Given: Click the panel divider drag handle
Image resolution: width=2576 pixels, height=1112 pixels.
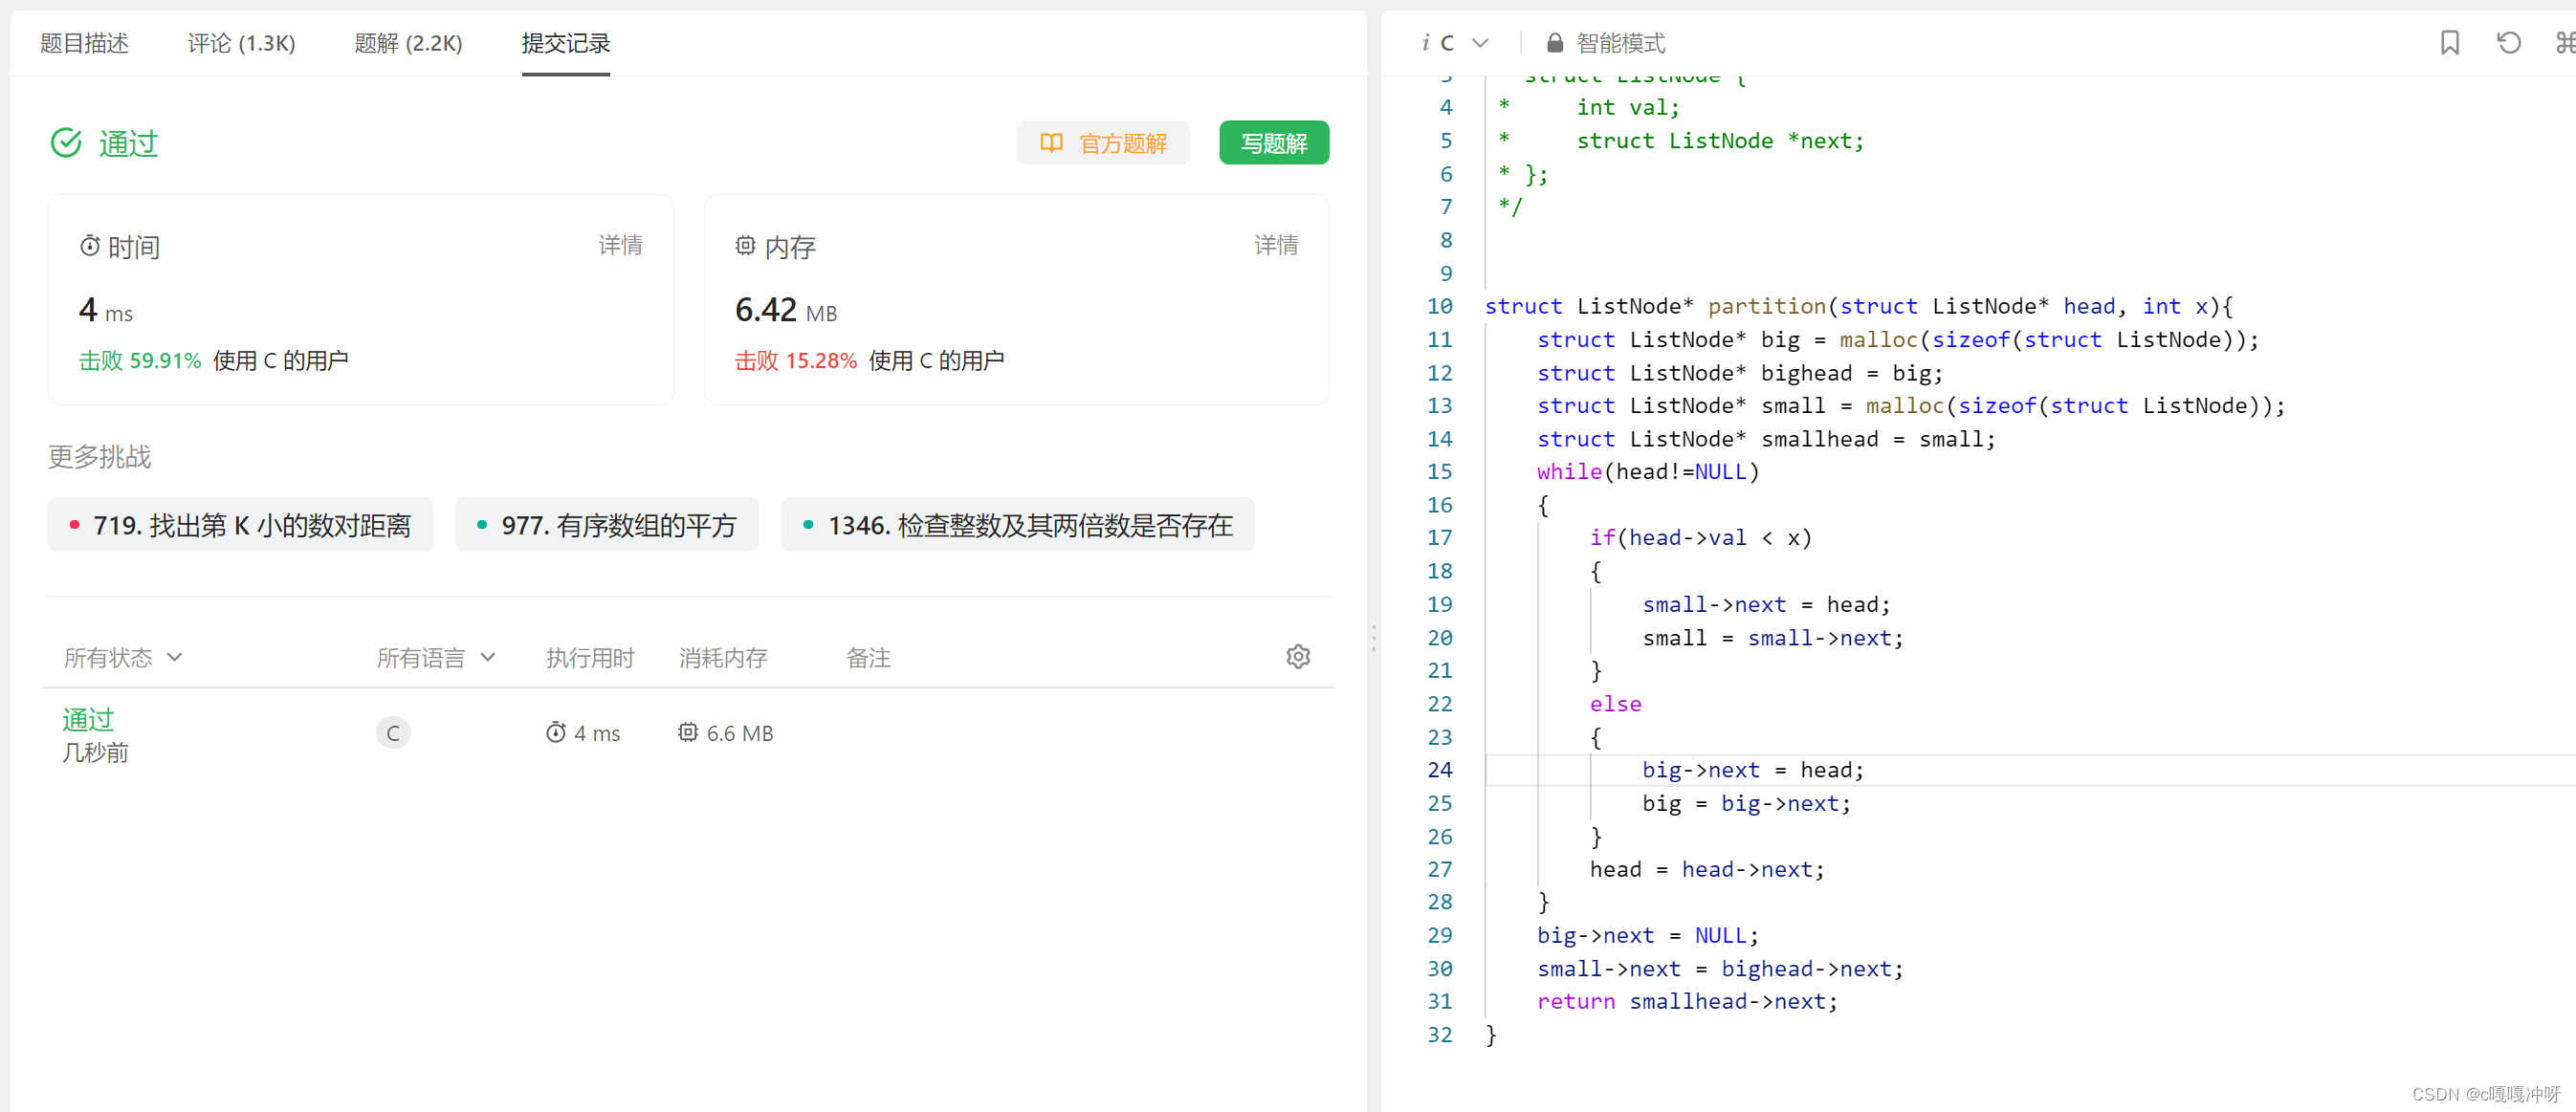Looking at the screenshot, I should [x=1373, y=638].
